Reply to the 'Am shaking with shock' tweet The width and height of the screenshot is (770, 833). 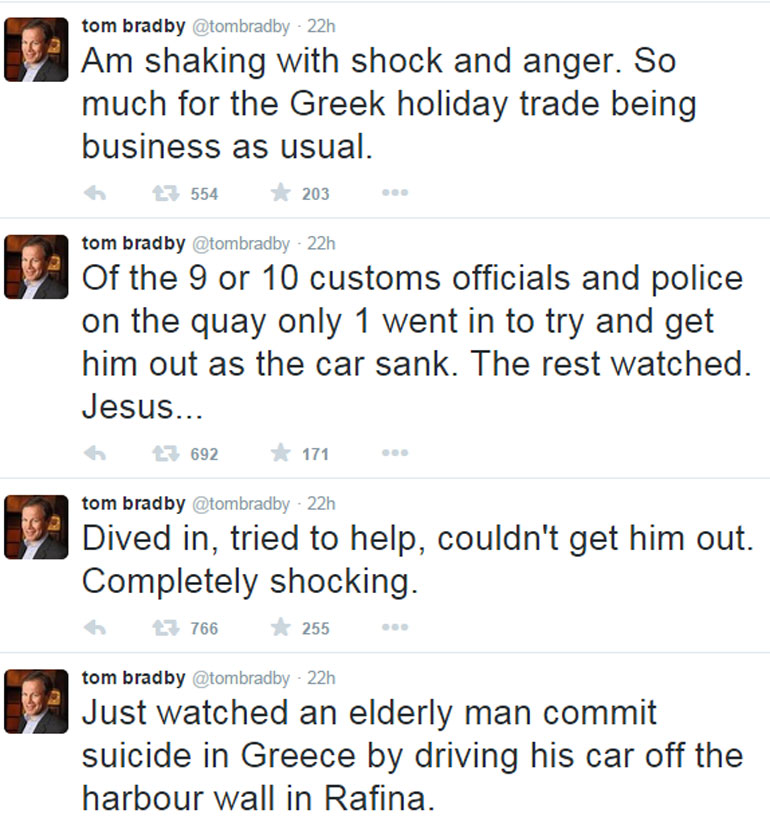(x=95, y=194)
